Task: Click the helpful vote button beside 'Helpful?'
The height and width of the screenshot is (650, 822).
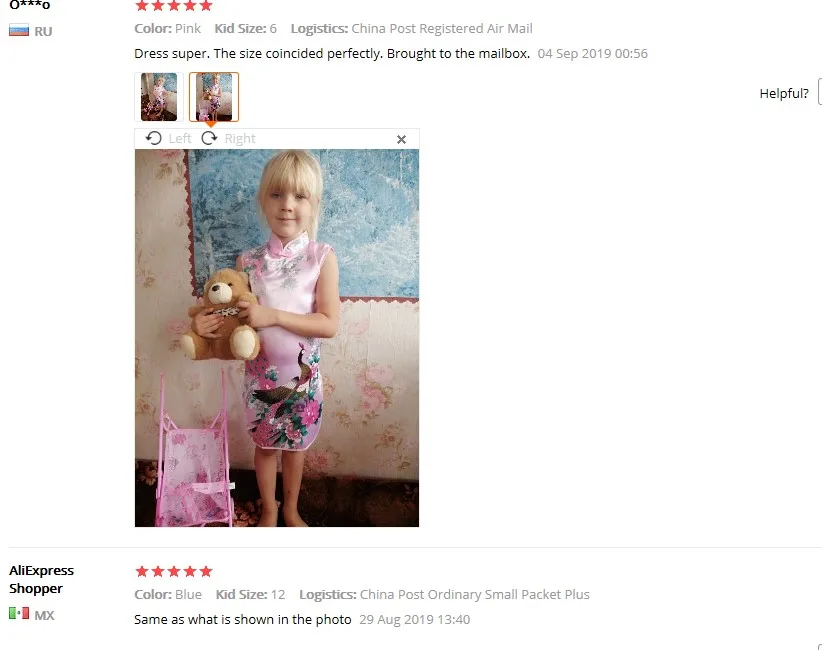Action: [820, 92]
